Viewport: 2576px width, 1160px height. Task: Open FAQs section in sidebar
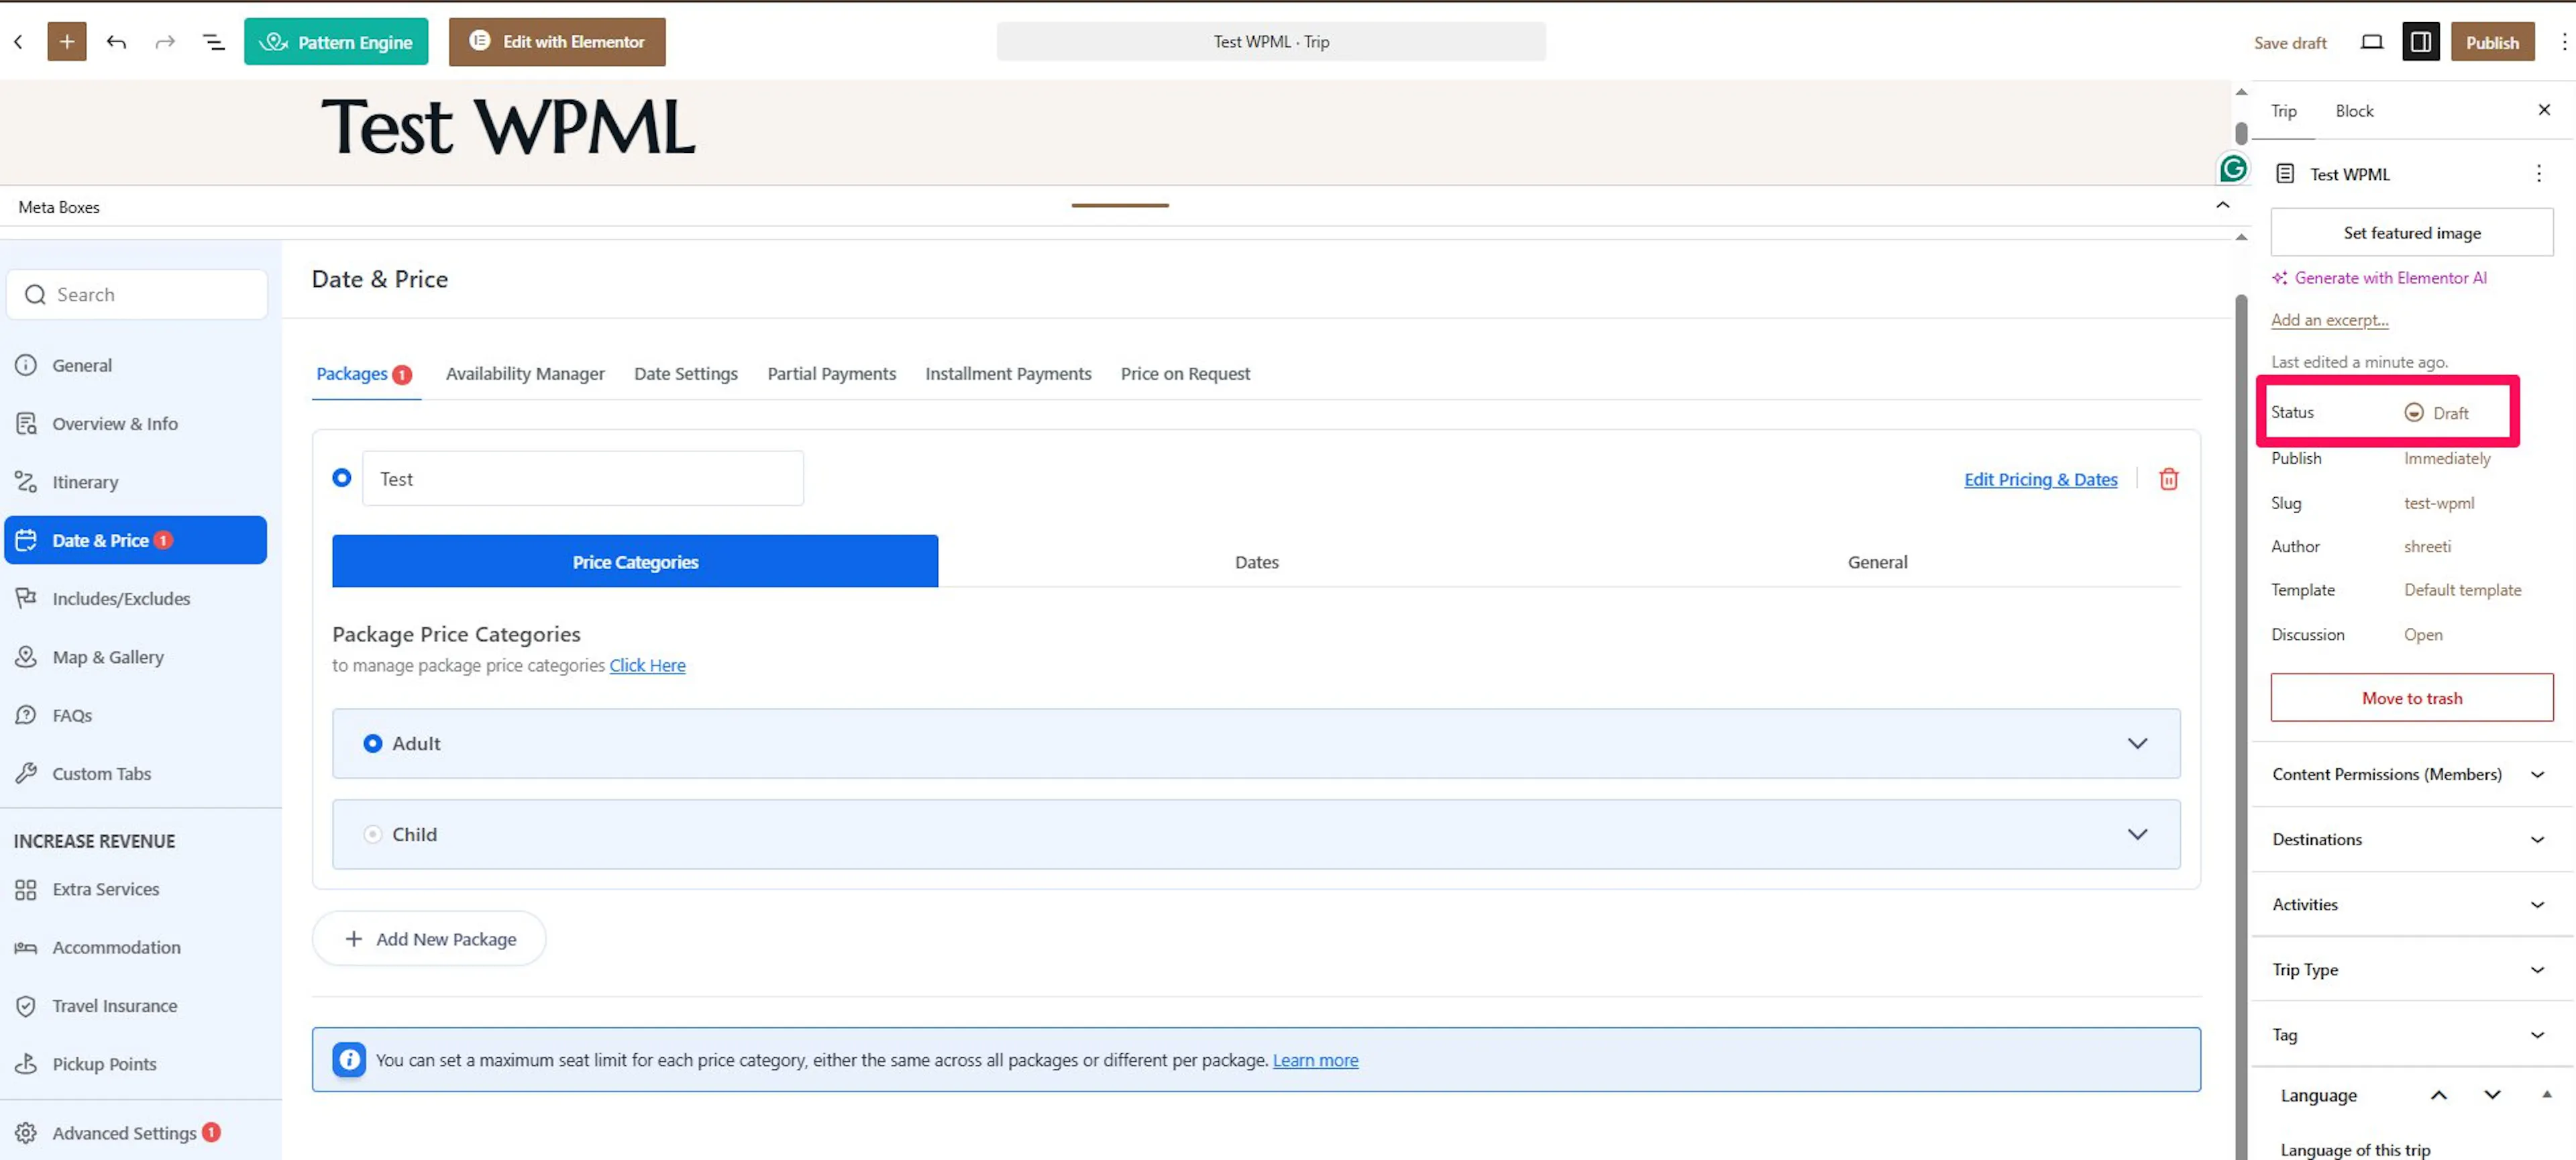point(136,715)
